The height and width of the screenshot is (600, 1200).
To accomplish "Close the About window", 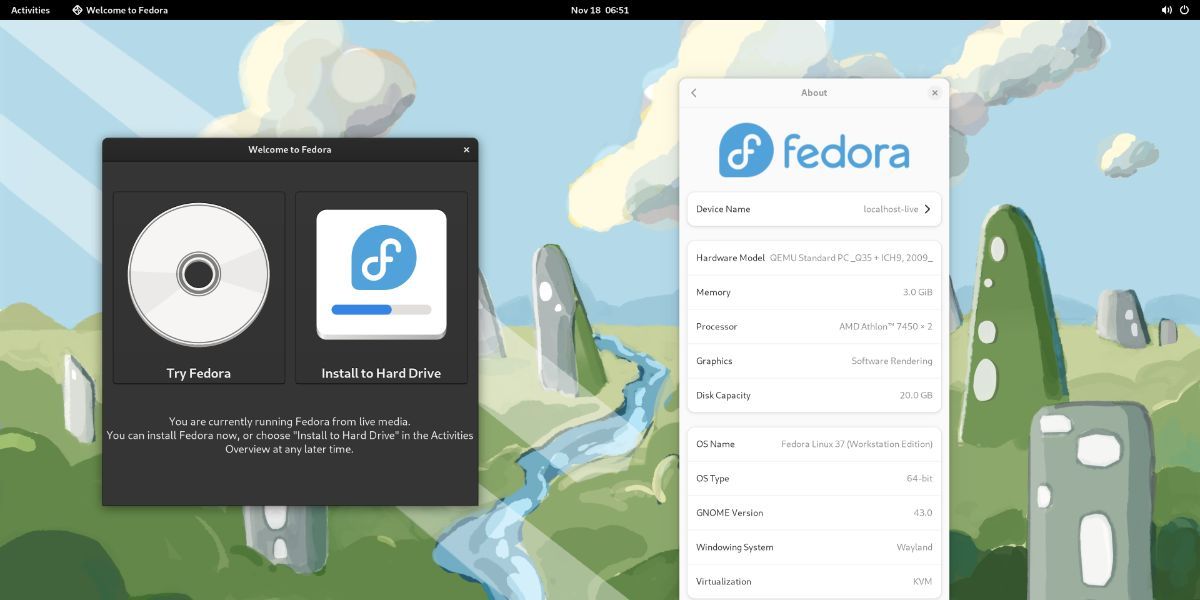I will pyautogui.click(x=935, y=93).
